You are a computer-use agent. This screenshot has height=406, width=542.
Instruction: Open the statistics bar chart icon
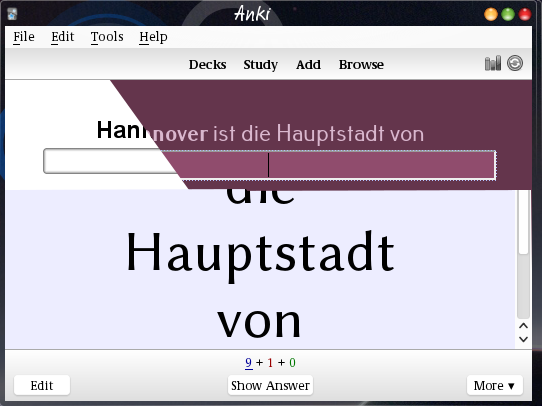pos(493,63)
